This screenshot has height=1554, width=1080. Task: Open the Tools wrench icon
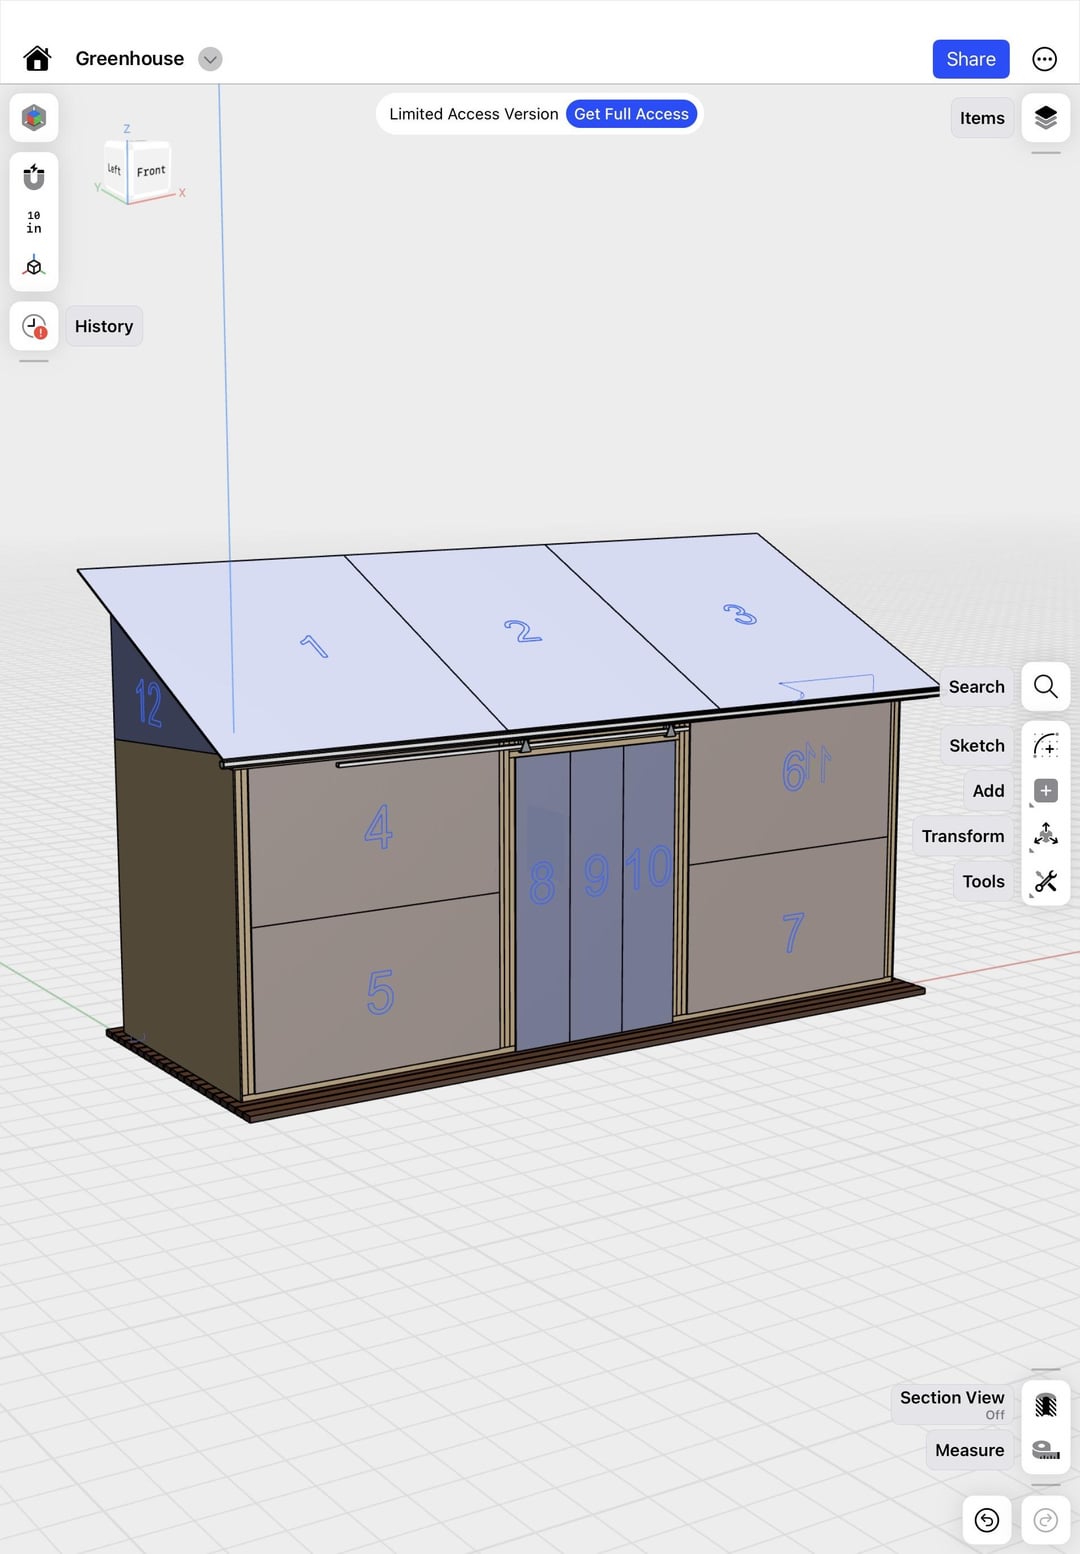1045,881
